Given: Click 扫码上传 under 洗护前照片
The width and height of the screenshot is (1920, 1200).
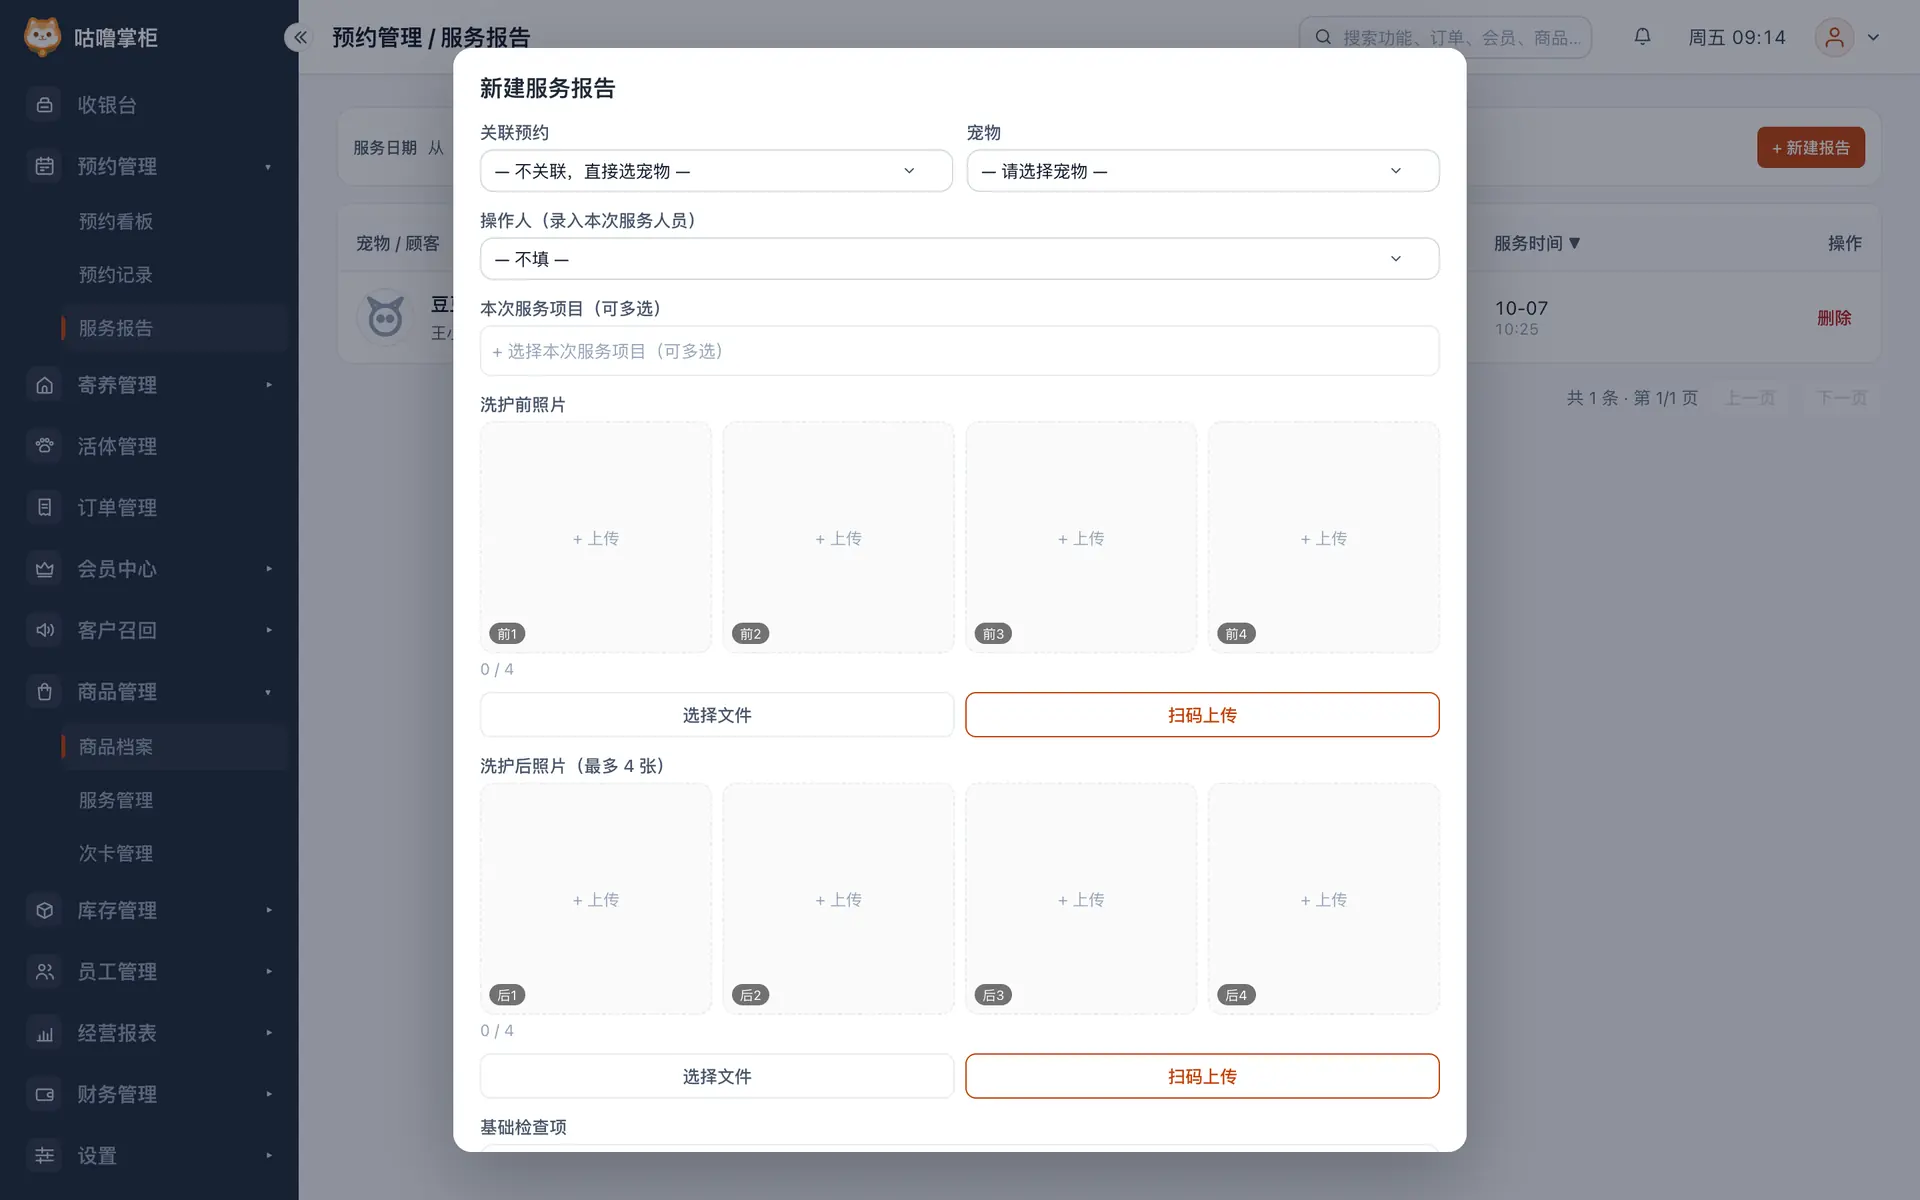Looking at the screenshot, I should pos(1202,715).
